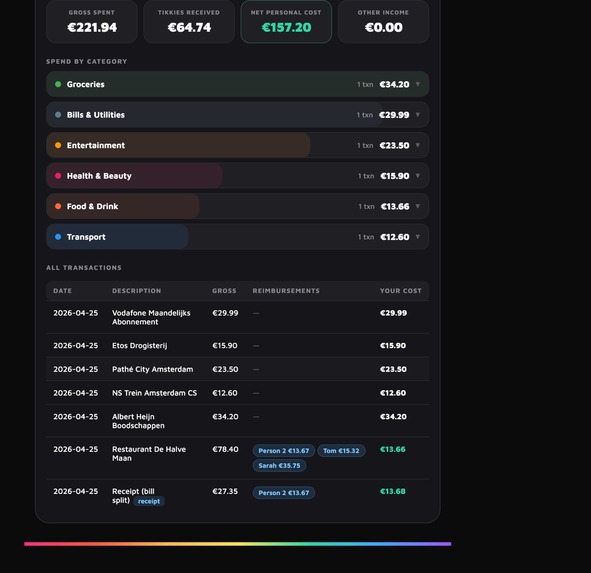This screenshot has width=591, height=573.
Task: Click the Reimbursements column header
Action: point(286,291)
